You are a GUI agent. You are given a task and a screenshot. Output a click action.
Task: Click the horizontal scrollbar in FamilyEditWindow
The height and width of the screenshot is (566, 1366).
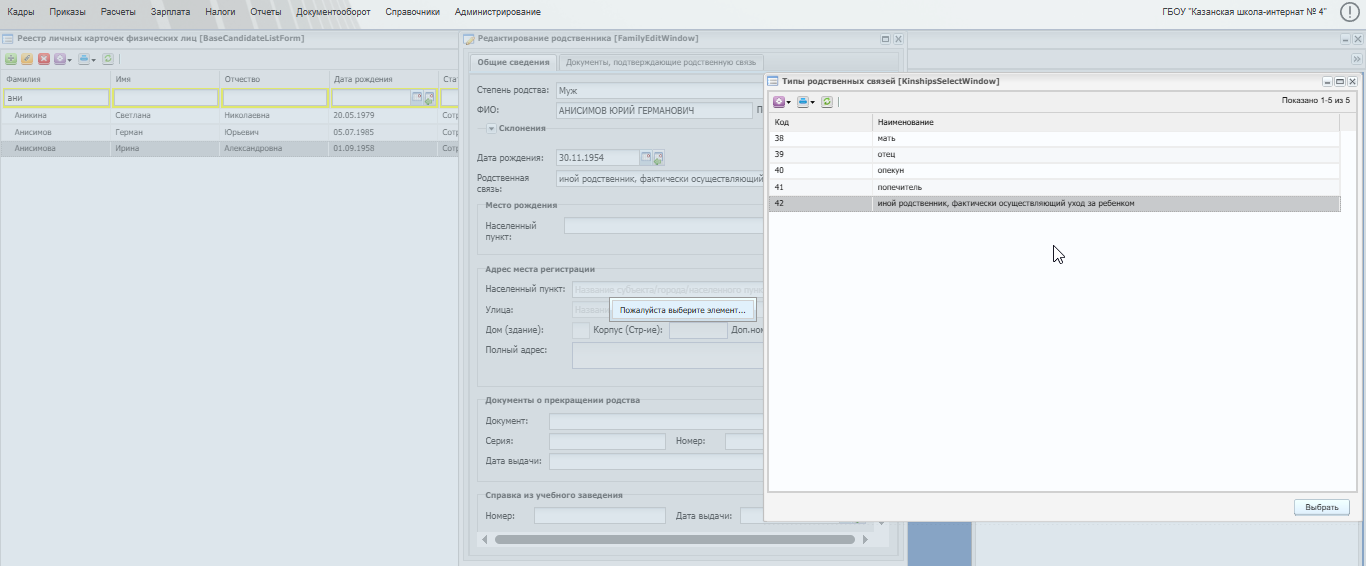pyautogui.click(x=675, y=539)
